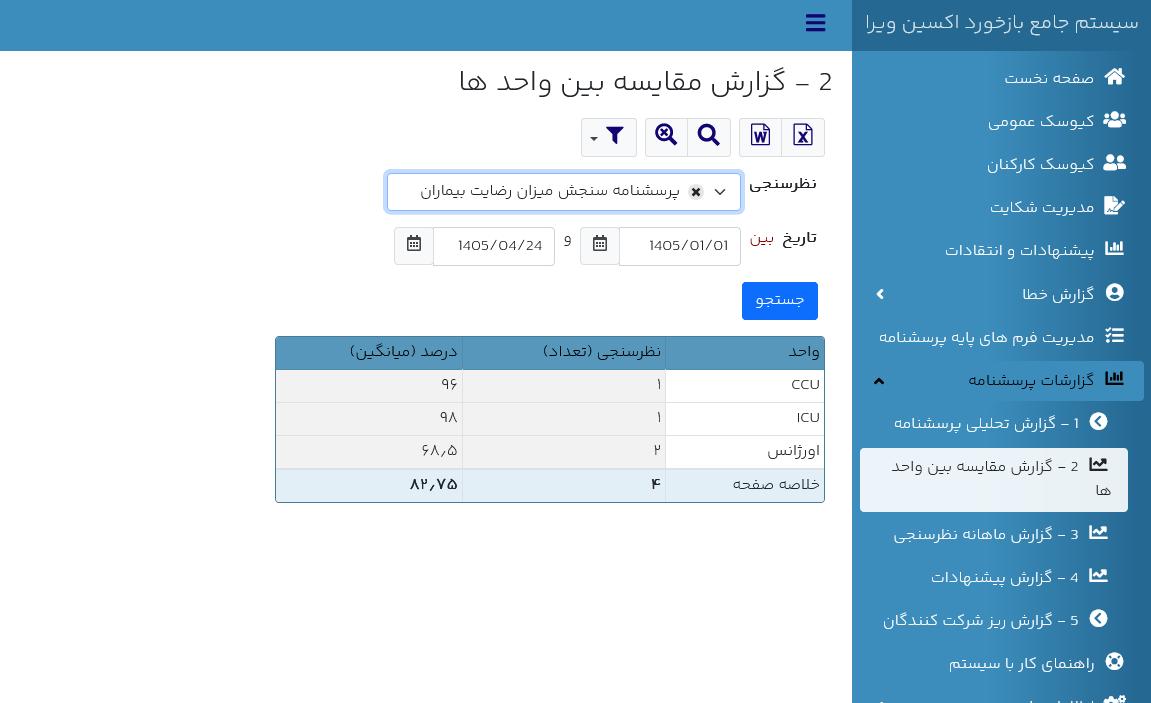Click the magnifier search toolbar icon
The width and height of the screenshot is (1151, 703).
pyautogui.click(x=708, y=136)
